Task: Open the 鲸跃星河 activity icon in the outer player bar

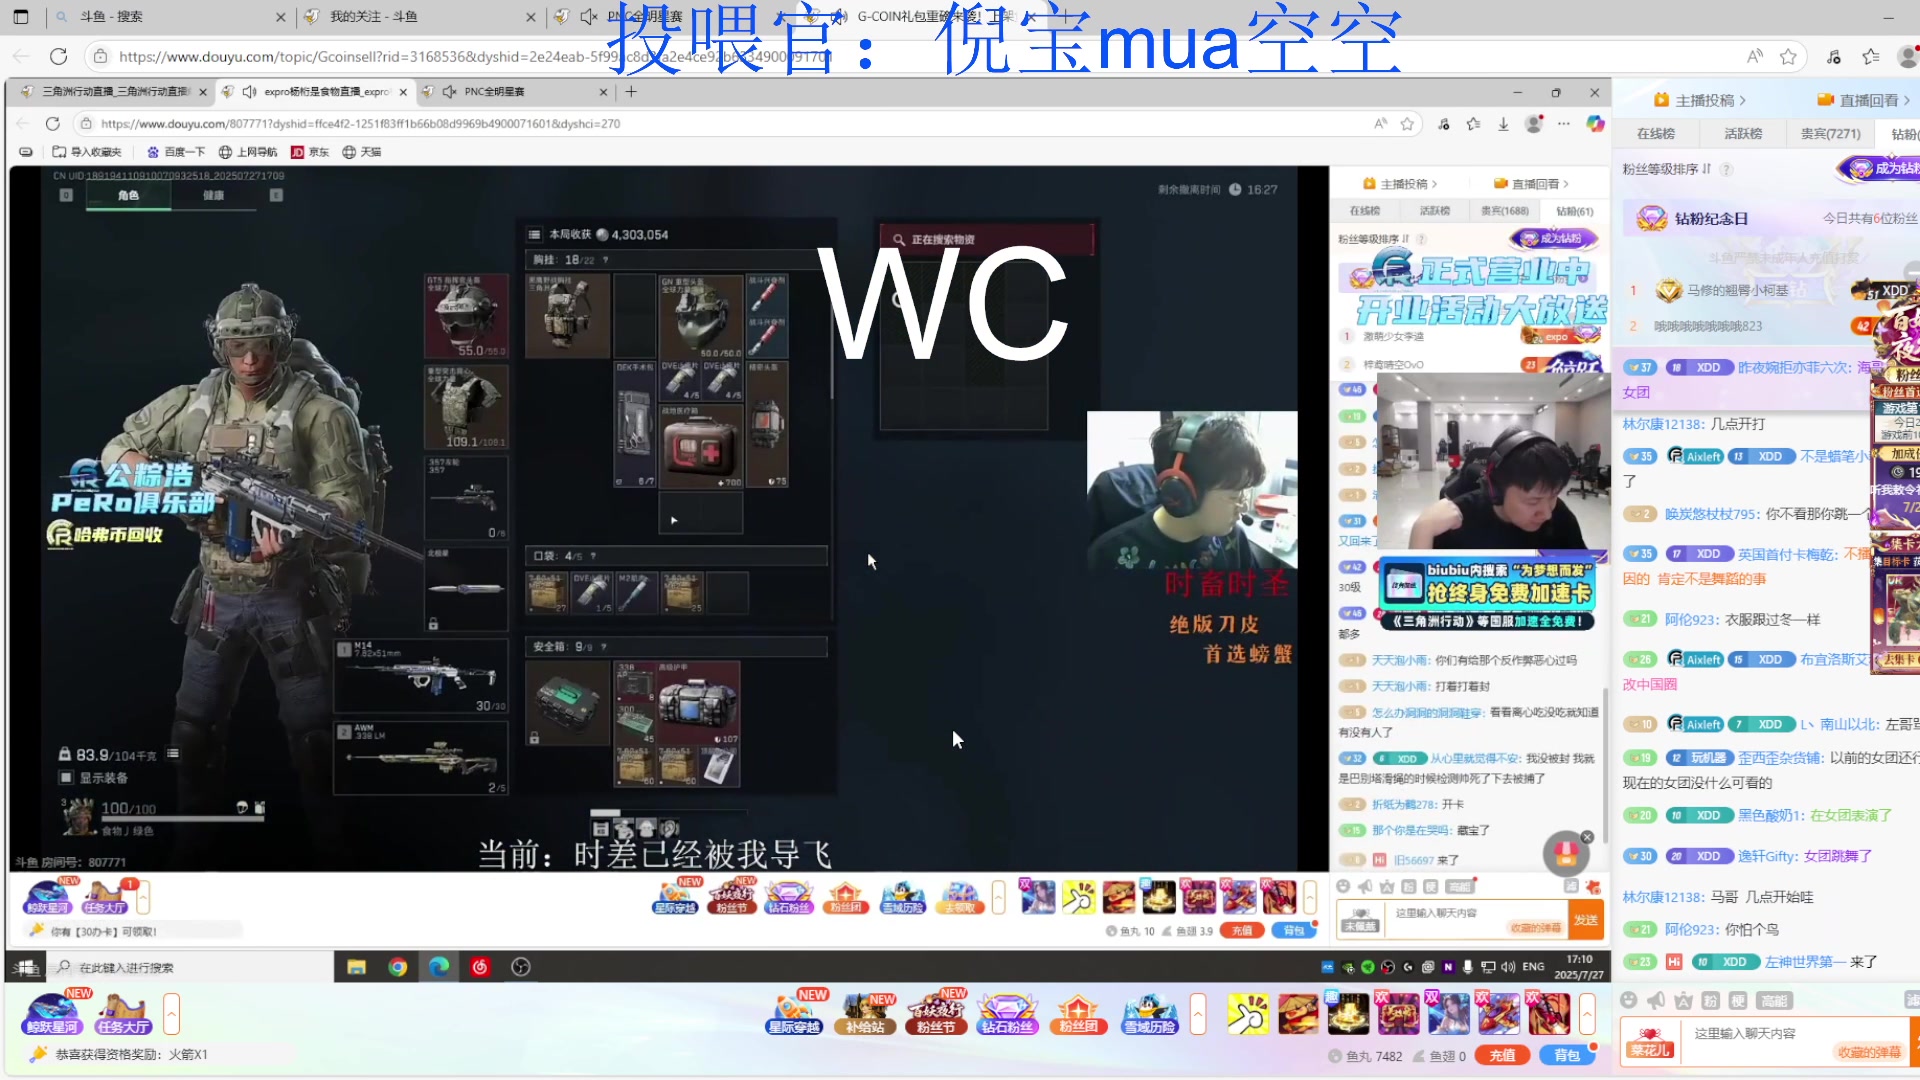Action: click(x=52, y=1014)
